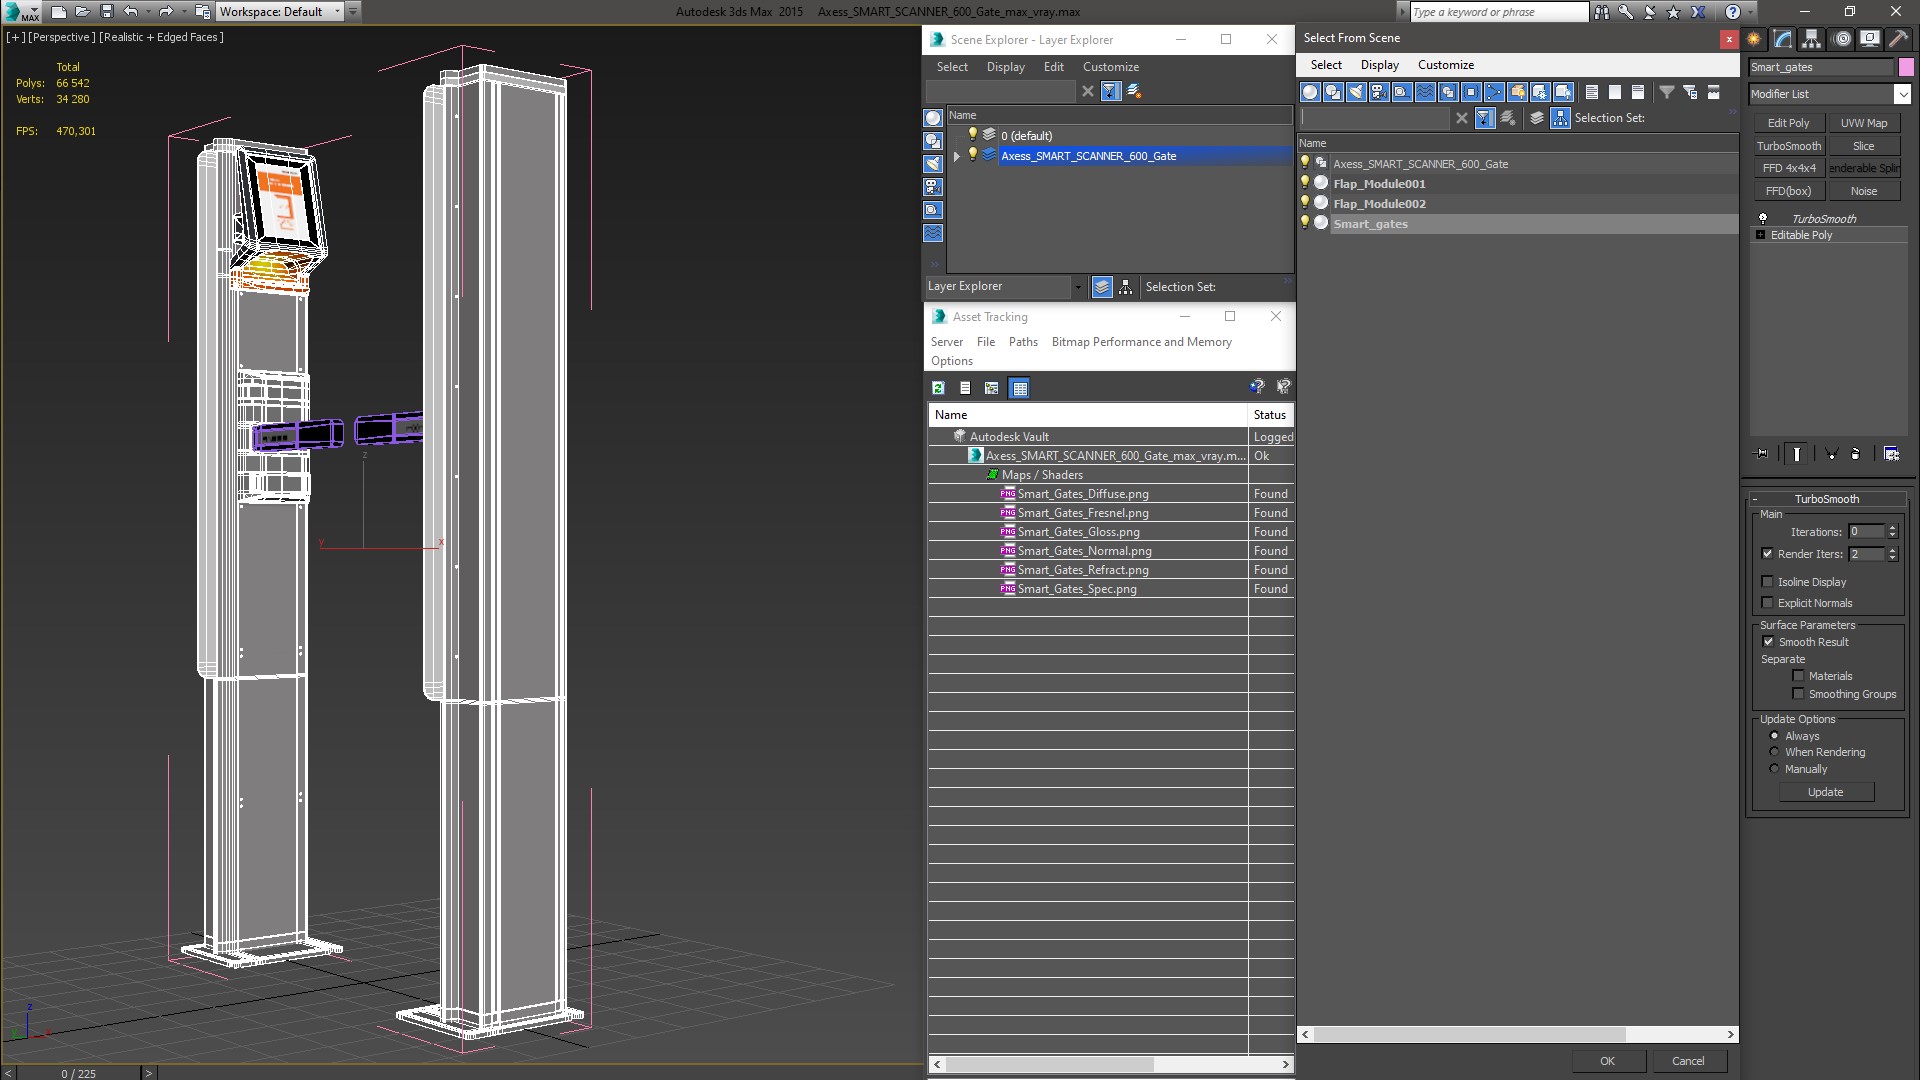Expand the Axess_SMART_SCANNER_600_Gate layer
1920x1080 pixels.
[956, 156]
